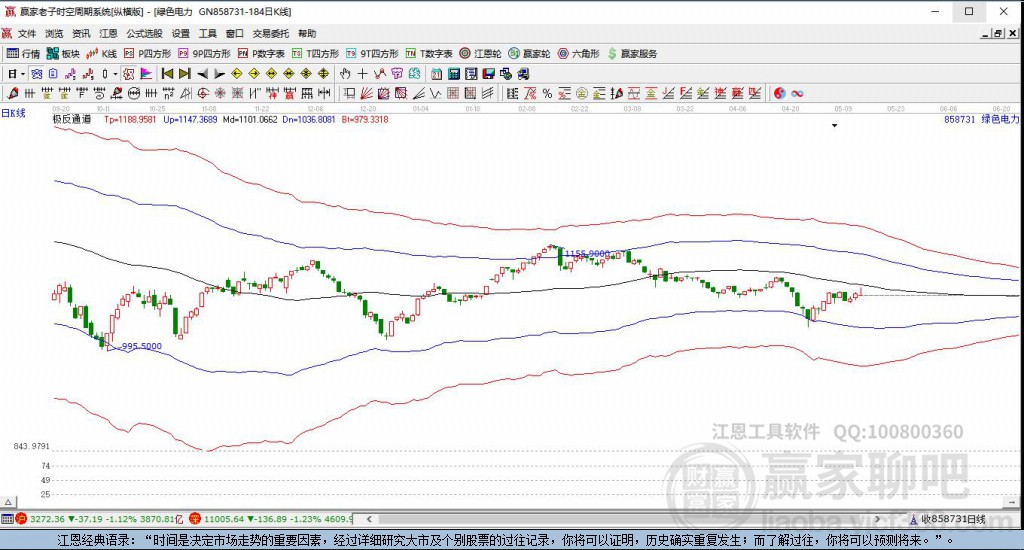Image resolution: width=1024 pixels, height=550 pixels.
Task: Step chart right with black arrow
Action: (219, 74)
